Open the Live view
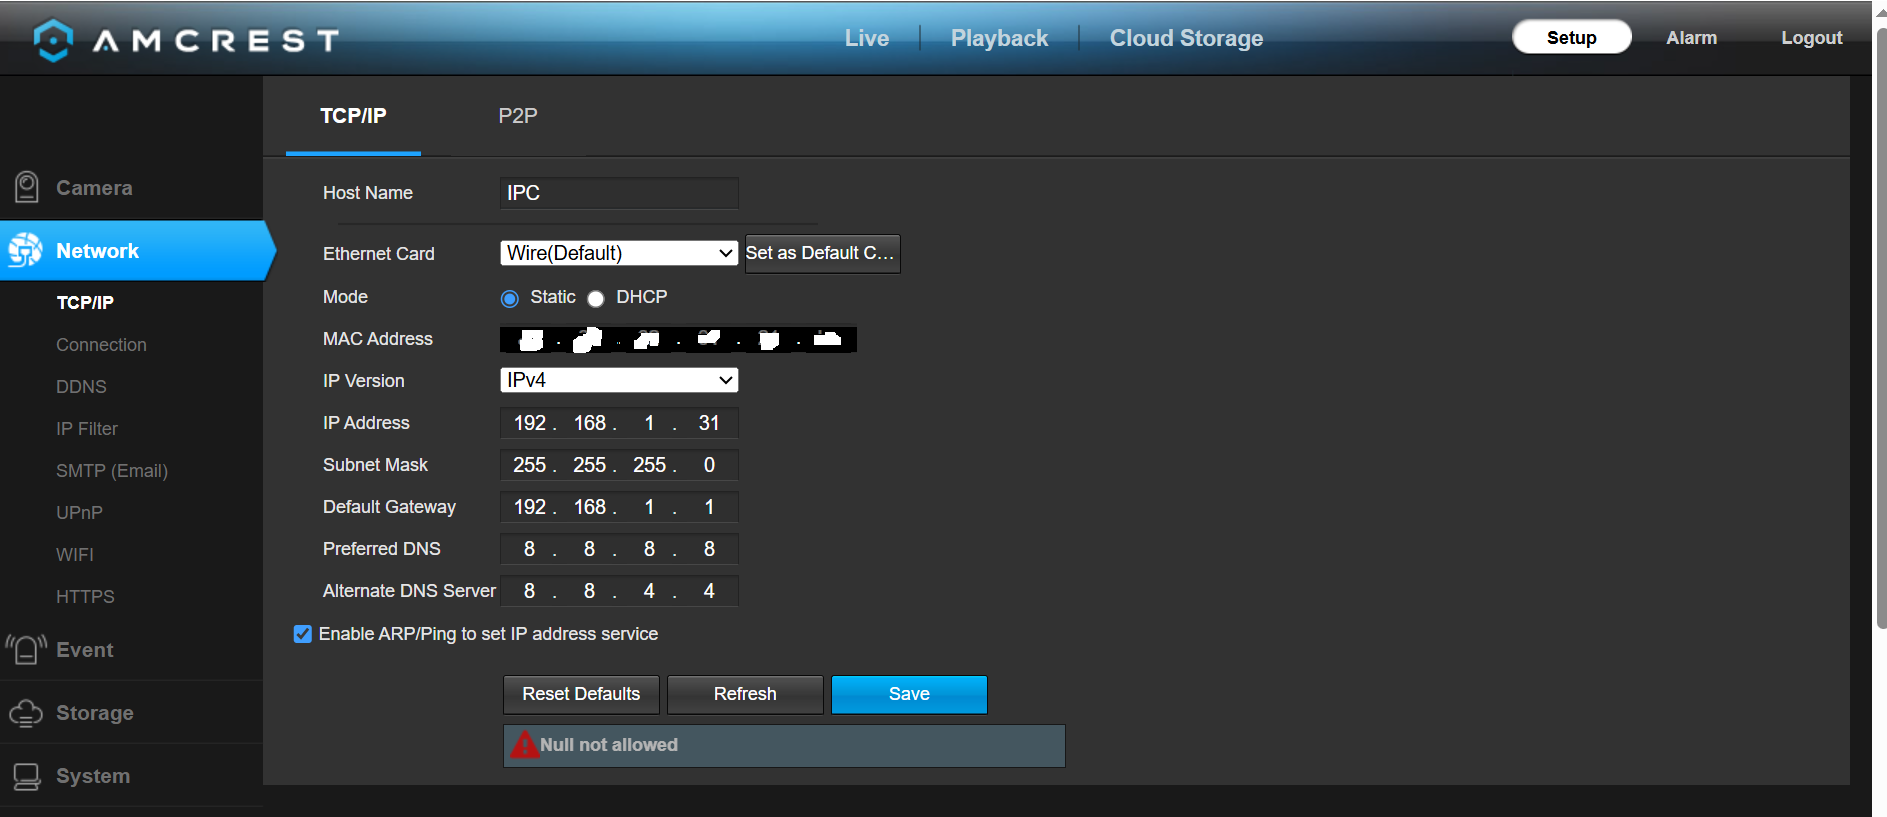 click(x=867, y=38)
